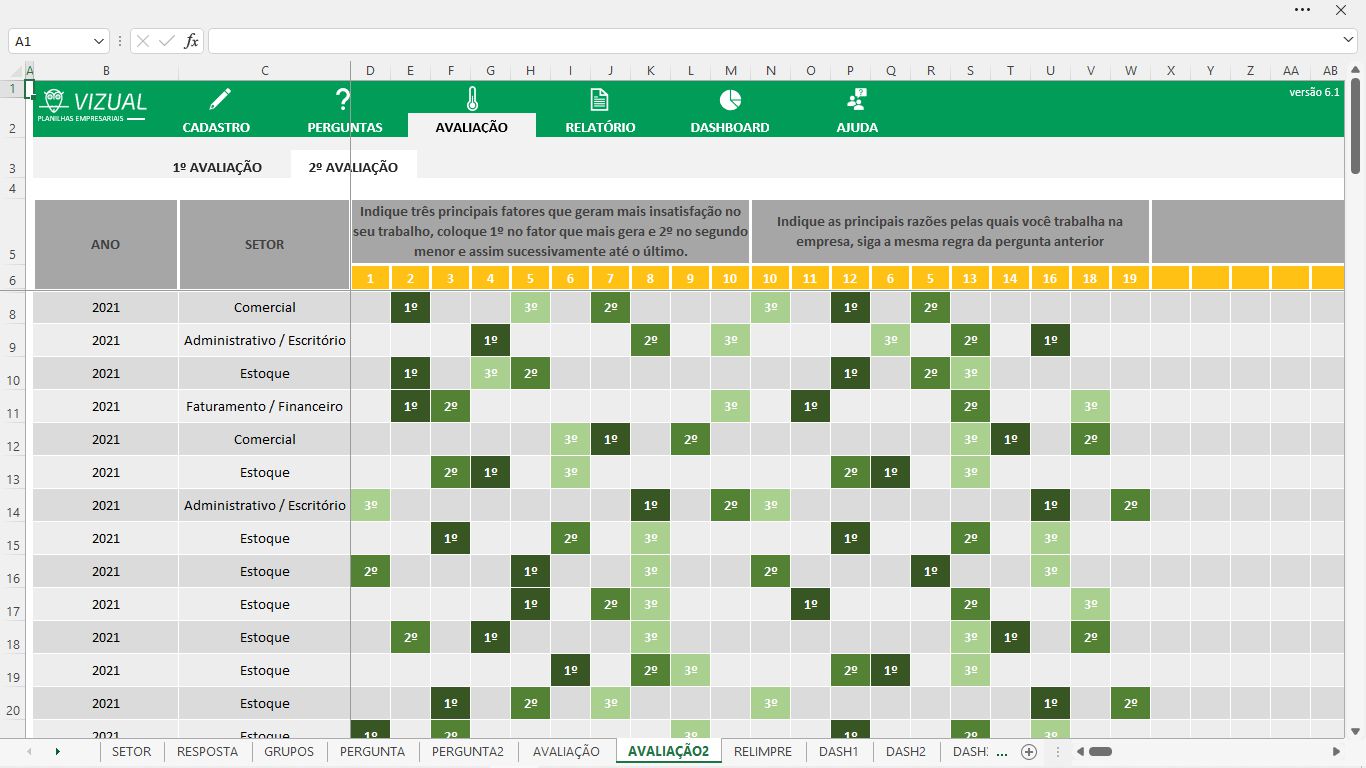Click the Vizual owl logo
Image resolution: width=1366 pixels, height=768 pixels.
pos(54,101)
